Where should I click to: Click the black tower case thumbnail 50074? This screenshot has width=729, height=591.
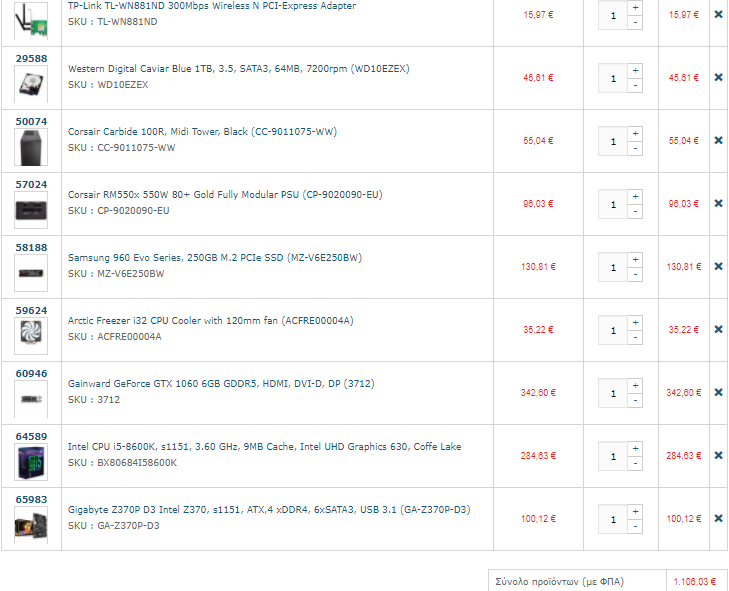point(31,147)
